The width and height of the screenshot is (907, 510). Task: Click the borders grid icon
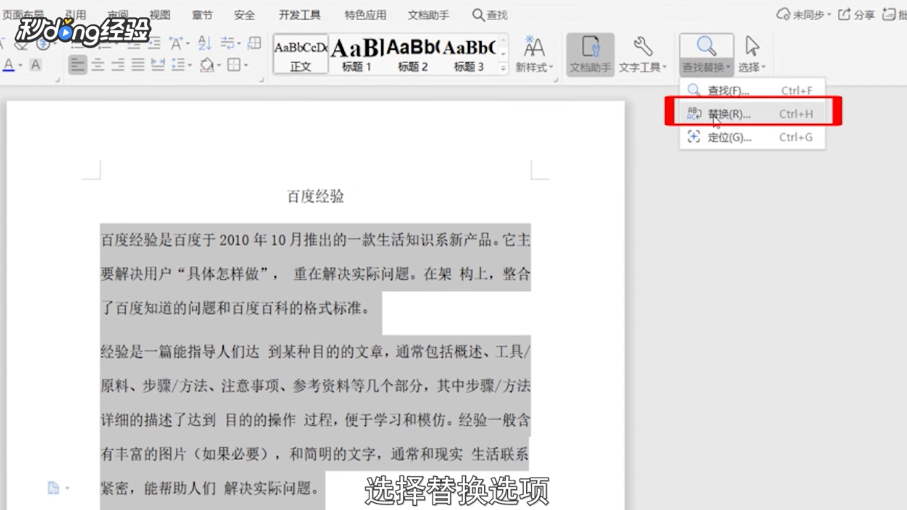tap(234, 65)
